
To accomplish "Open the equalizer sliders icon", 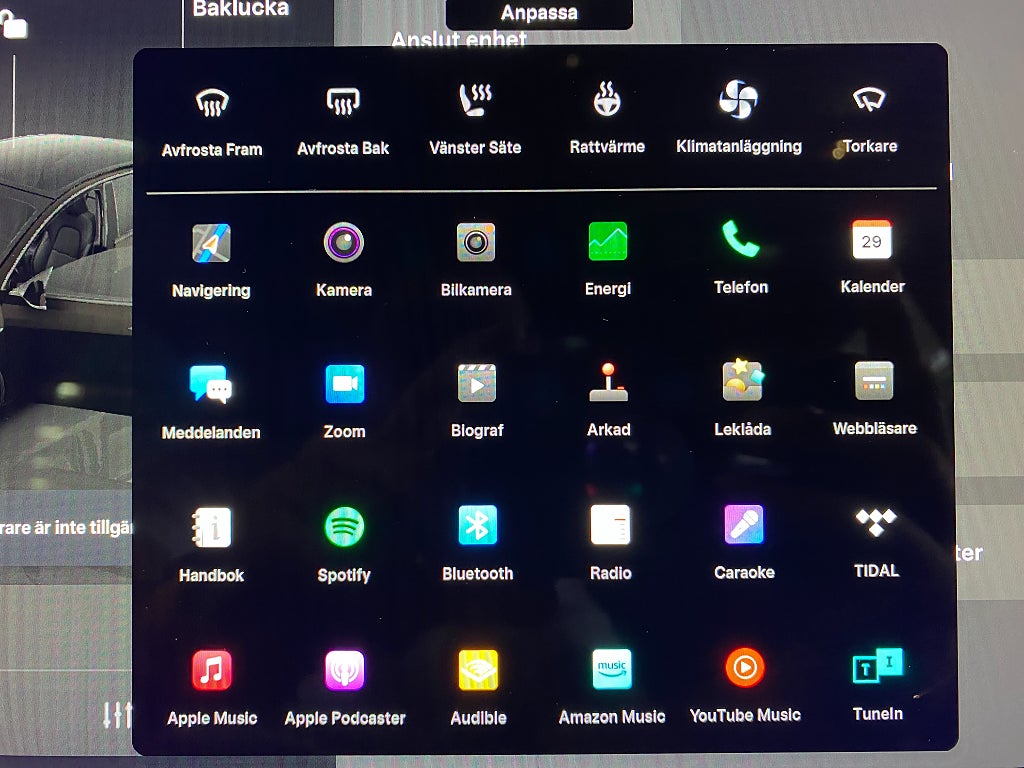I will tap(118, 715).
